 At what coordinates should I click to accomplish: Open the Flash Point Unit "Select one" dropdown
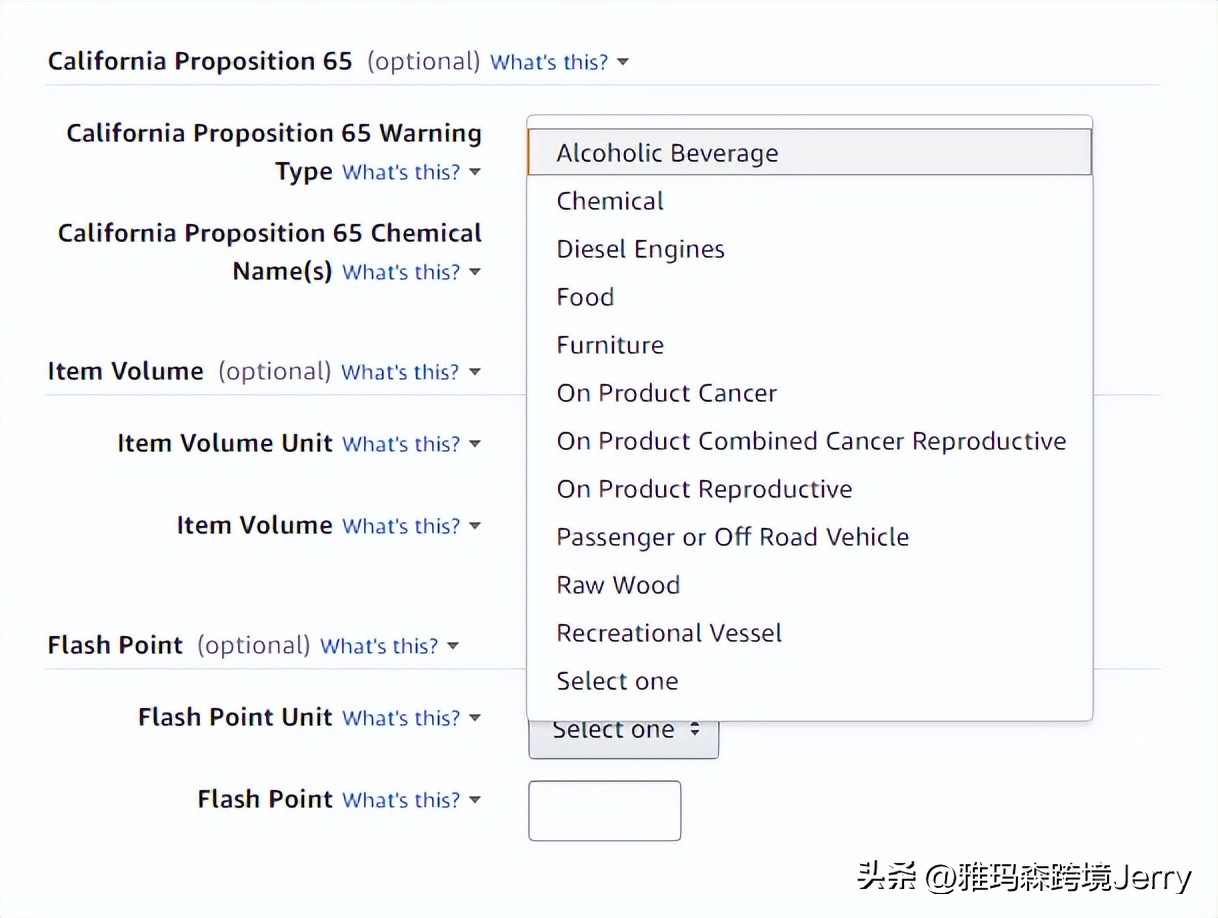tap(623, 730)
